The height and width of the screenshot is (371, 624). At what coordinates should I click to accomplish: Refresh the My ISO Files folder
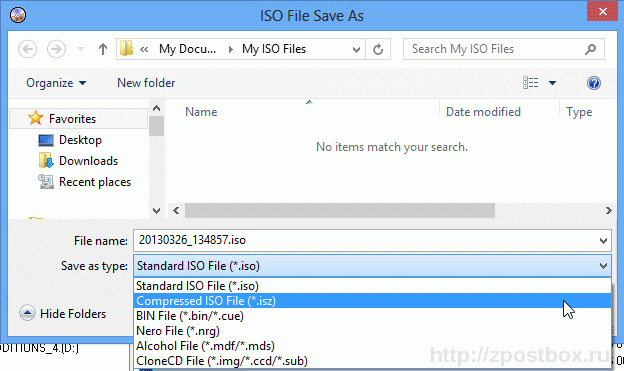click(378, 49)
